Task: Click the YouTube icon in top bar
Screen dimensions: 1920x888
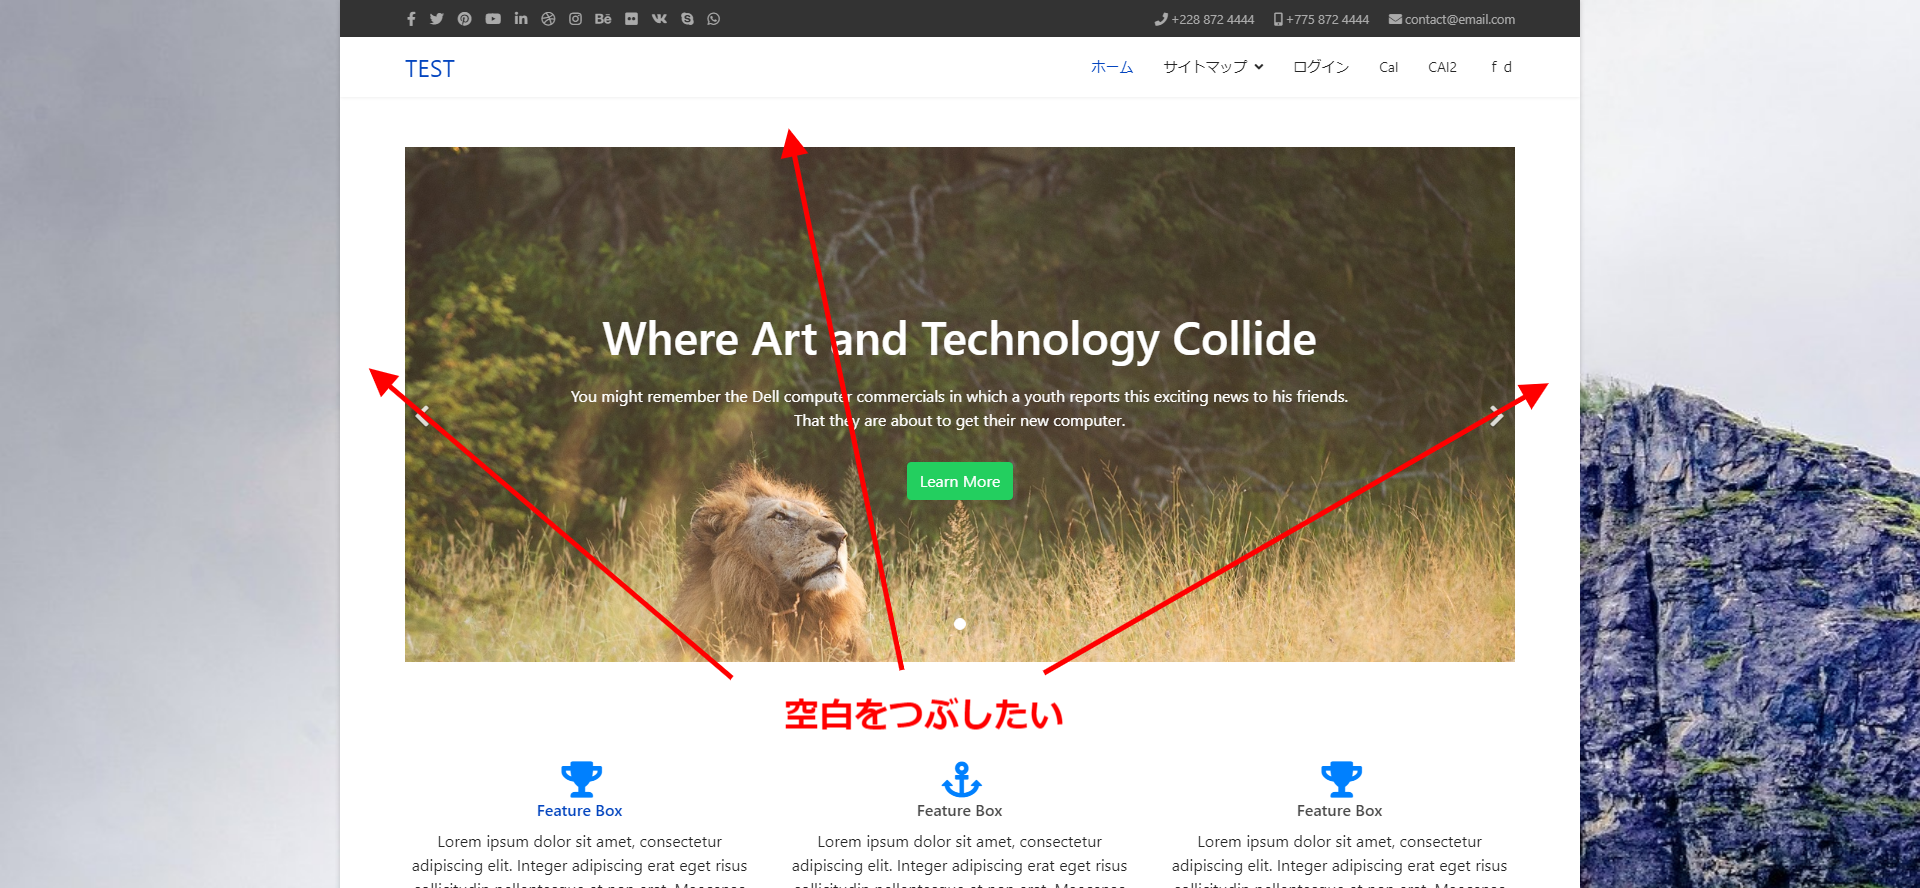Action: 493,19
